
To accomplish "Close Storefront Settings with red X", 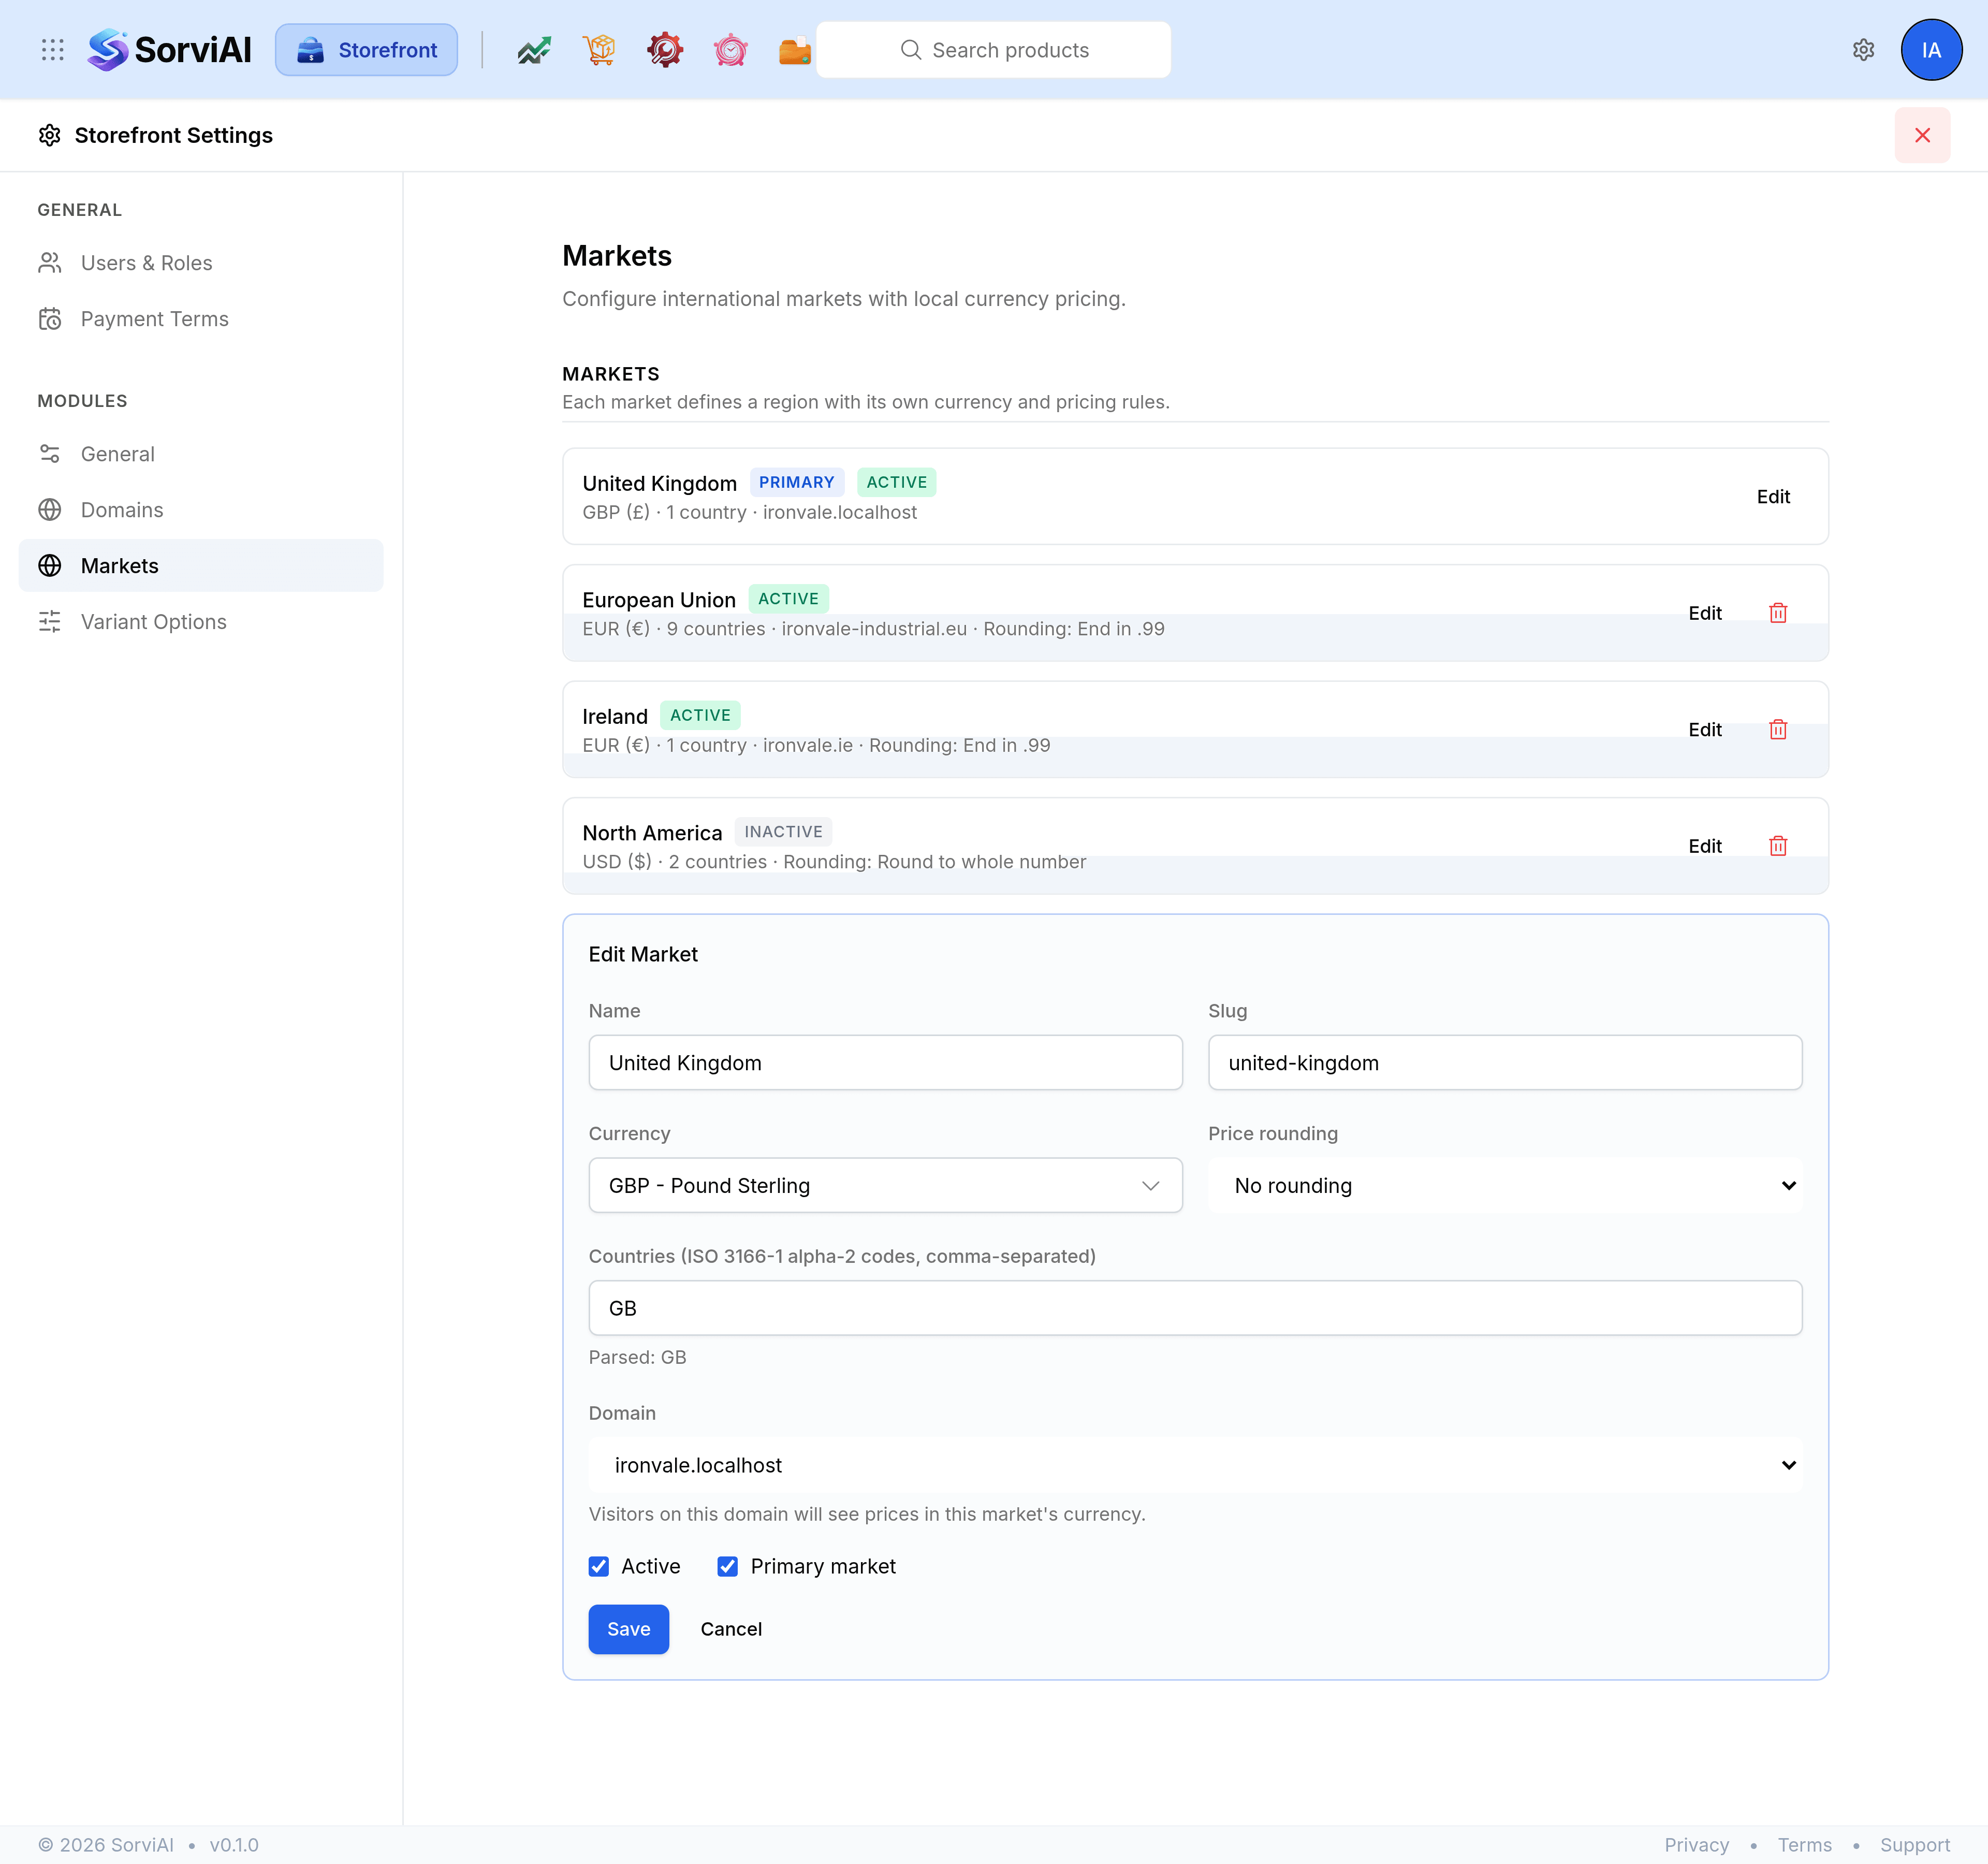I will 1922,135.
